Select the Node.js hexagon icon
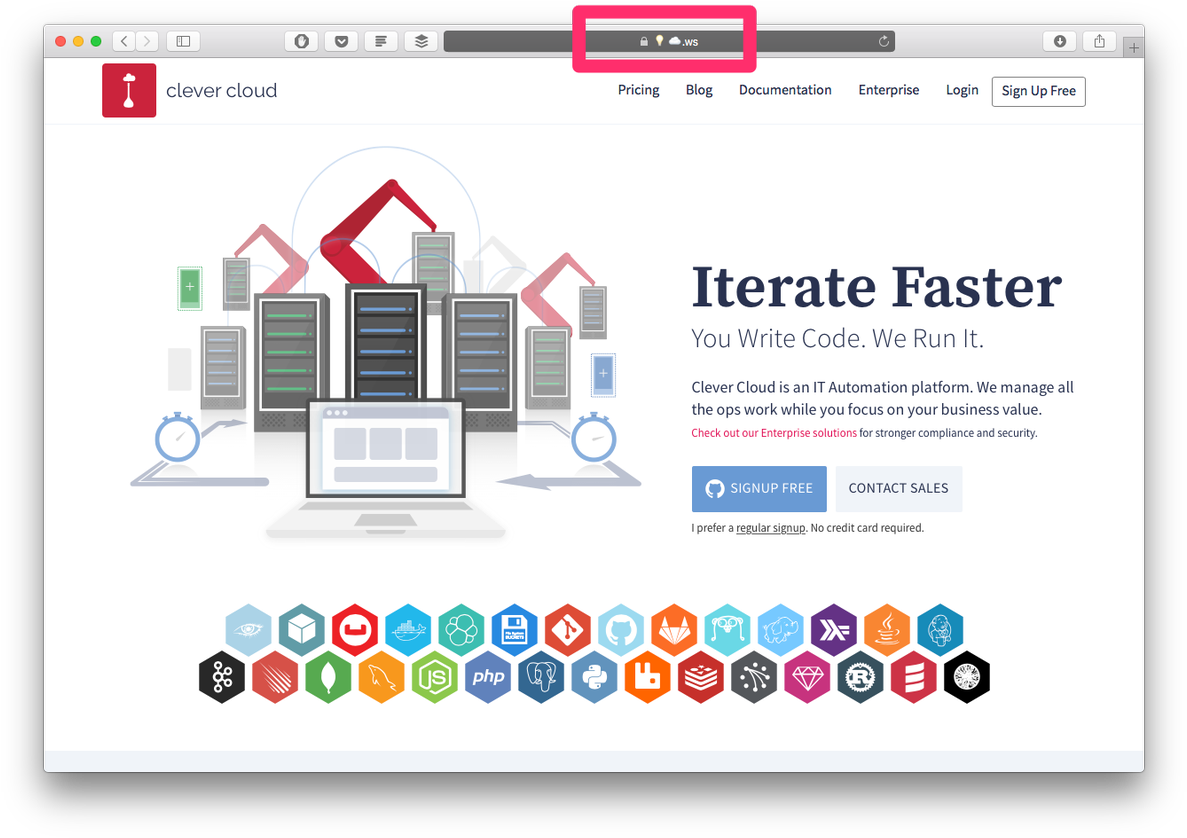 pyautogui.click(x=435, y=677)
